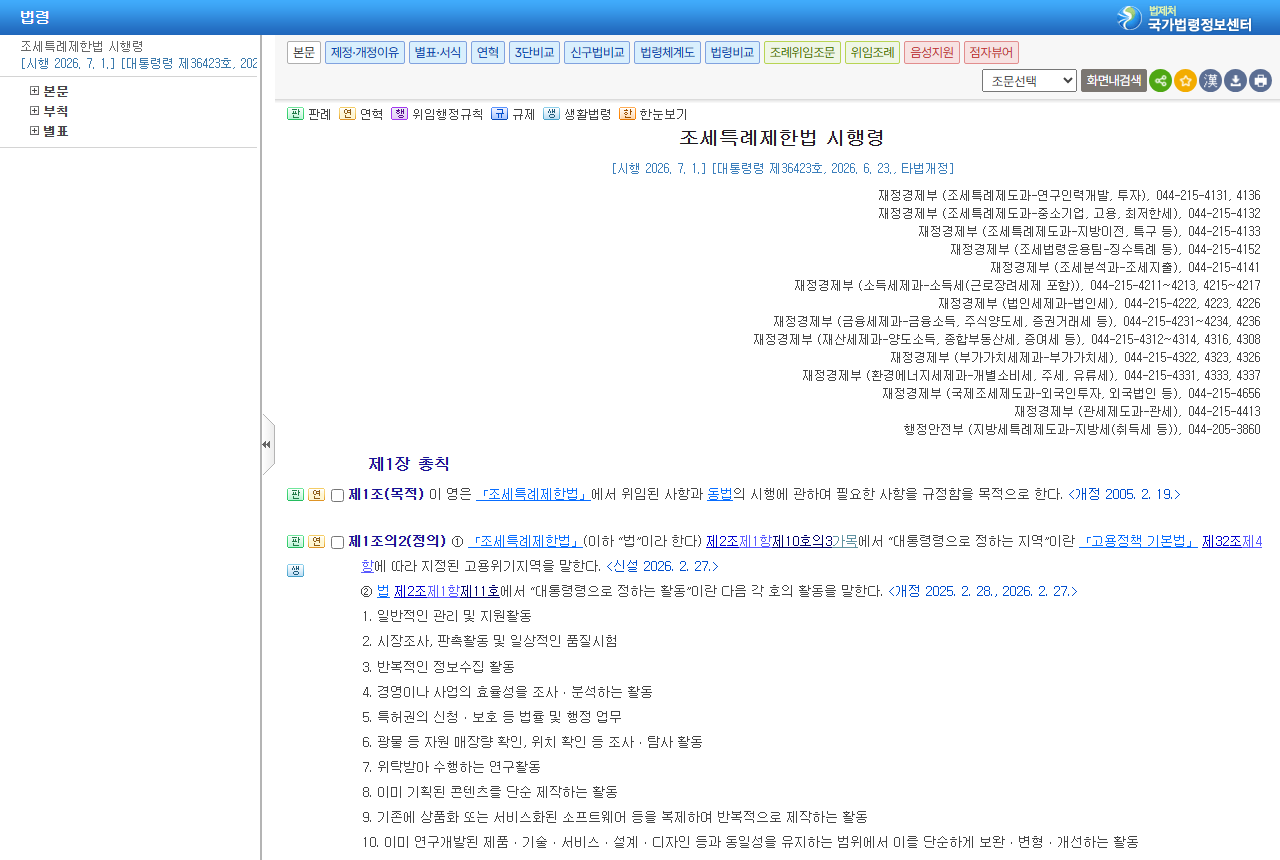Click the 행정안전부 contact line
The image size is (1280, 860).
pyautogui.click(x=1082, y=429)
